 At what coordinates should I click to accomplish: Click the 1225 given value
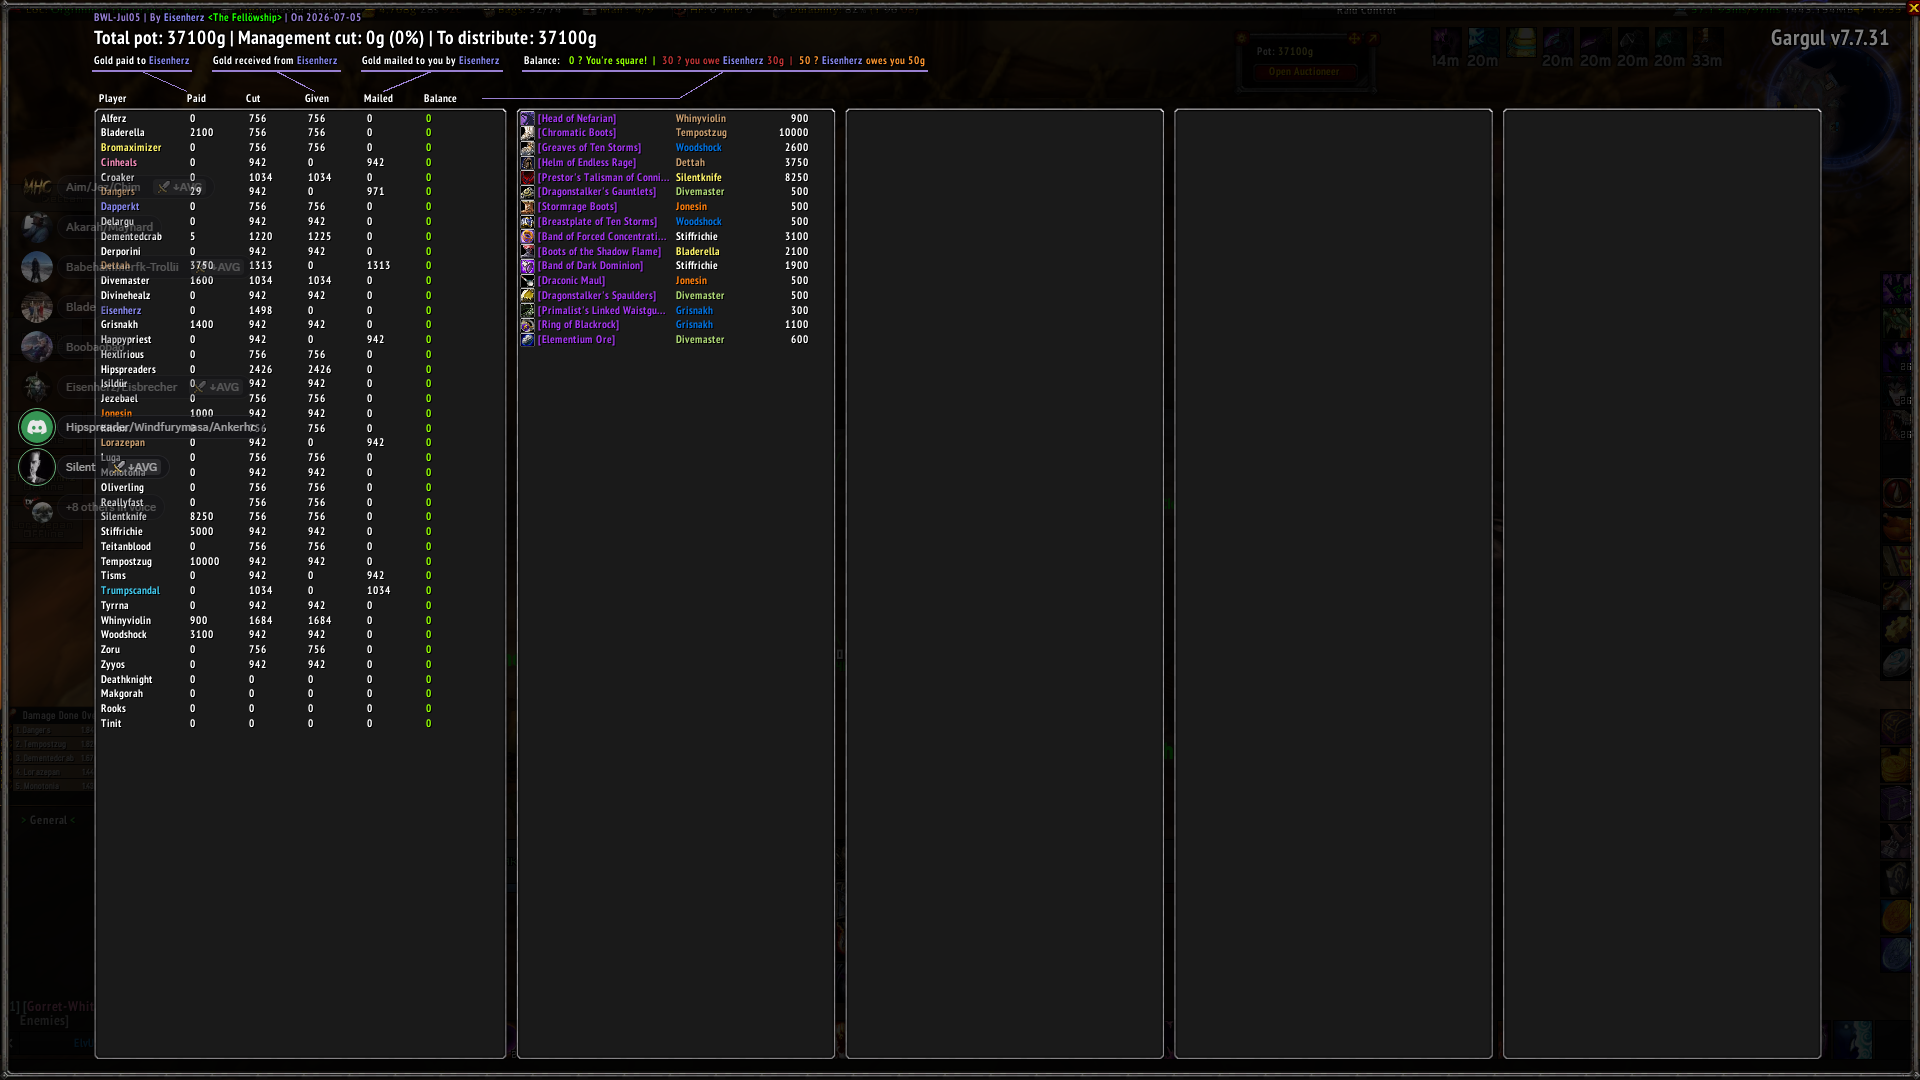coord(320,237)
